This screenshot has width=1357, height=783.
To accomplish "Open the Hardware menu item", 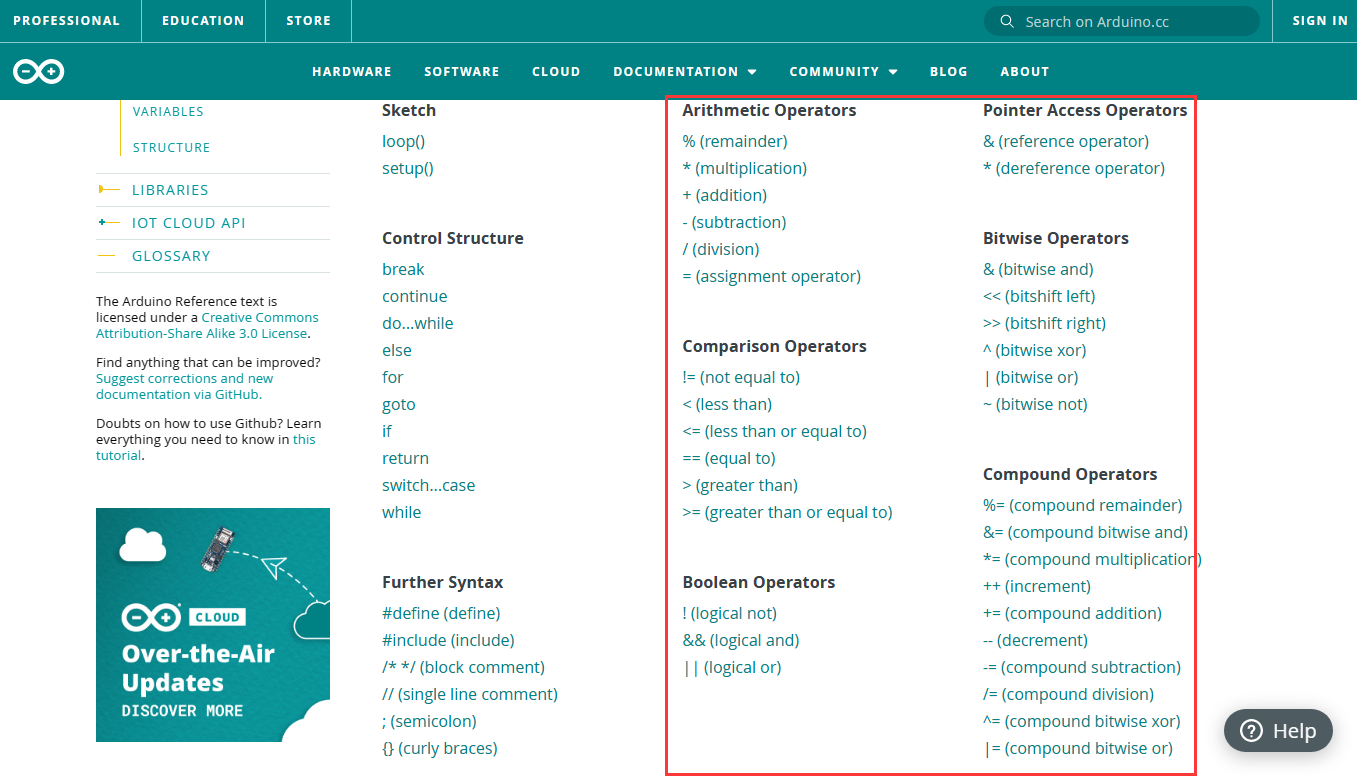I will [352, 71].
